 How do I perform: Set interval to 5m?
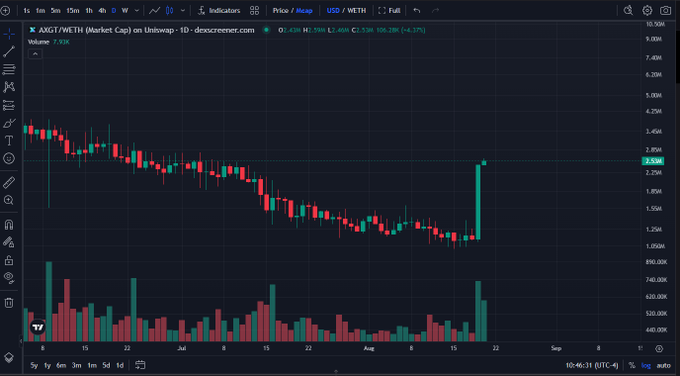pos(56,10)
